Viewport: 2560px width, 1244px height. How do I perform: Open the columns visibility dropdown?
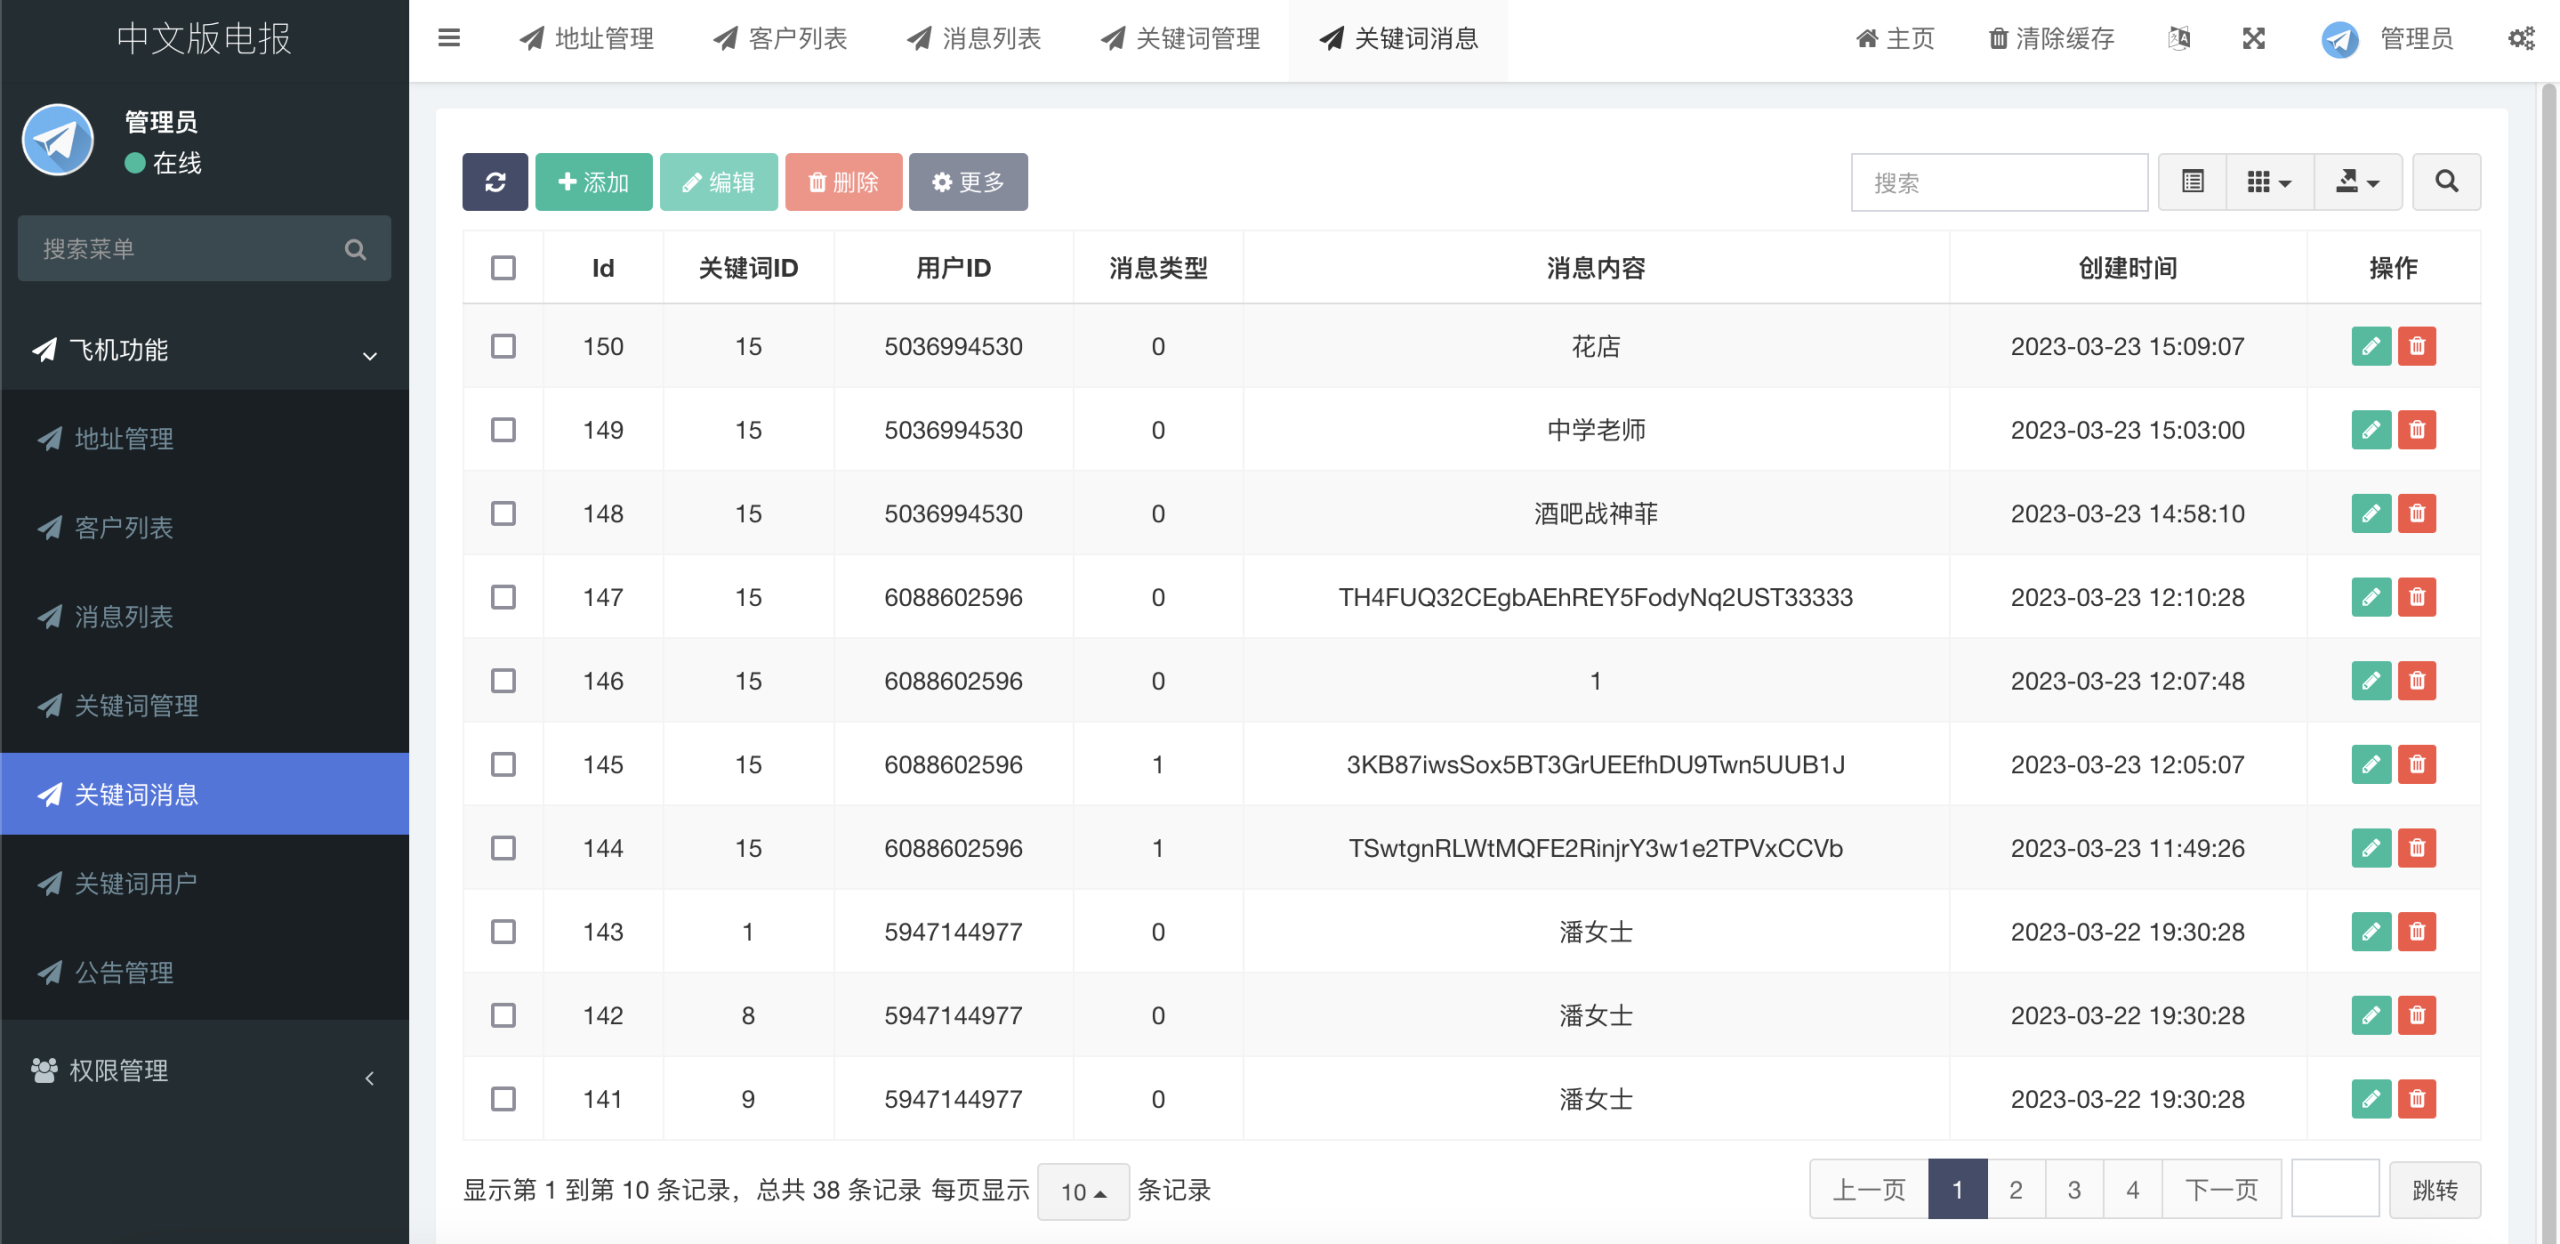(2269, 182)
